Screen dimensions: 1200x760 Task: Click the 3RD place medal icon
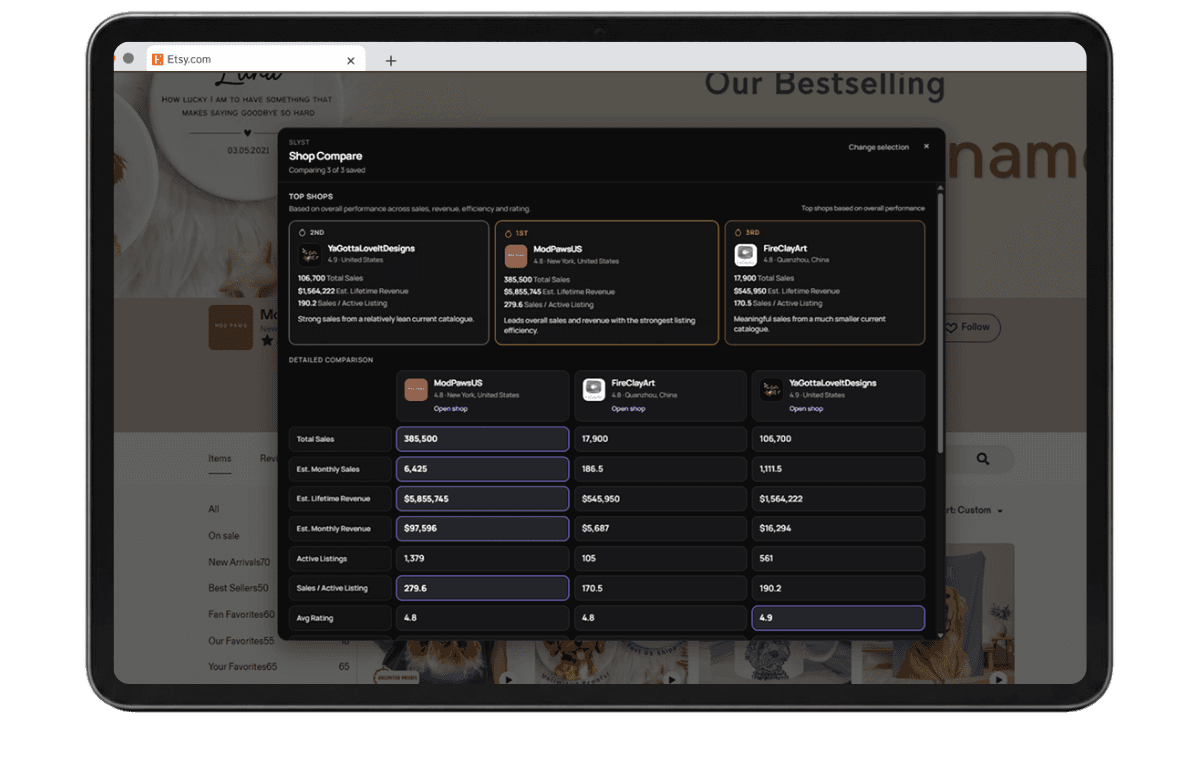pos(738,232)
